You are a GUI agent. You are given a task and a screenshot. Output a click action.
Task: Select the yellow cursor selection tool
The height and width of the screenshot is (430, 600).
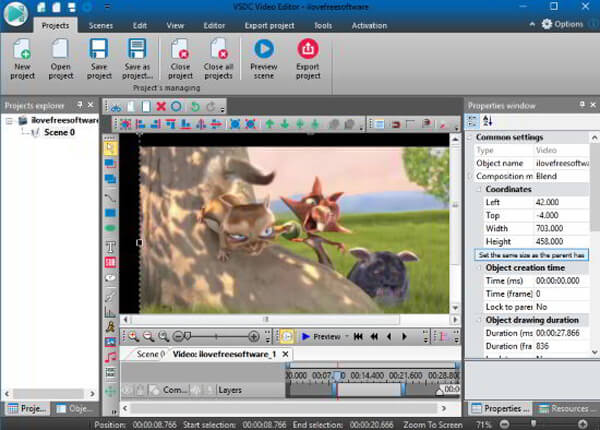tap(110, 148)
